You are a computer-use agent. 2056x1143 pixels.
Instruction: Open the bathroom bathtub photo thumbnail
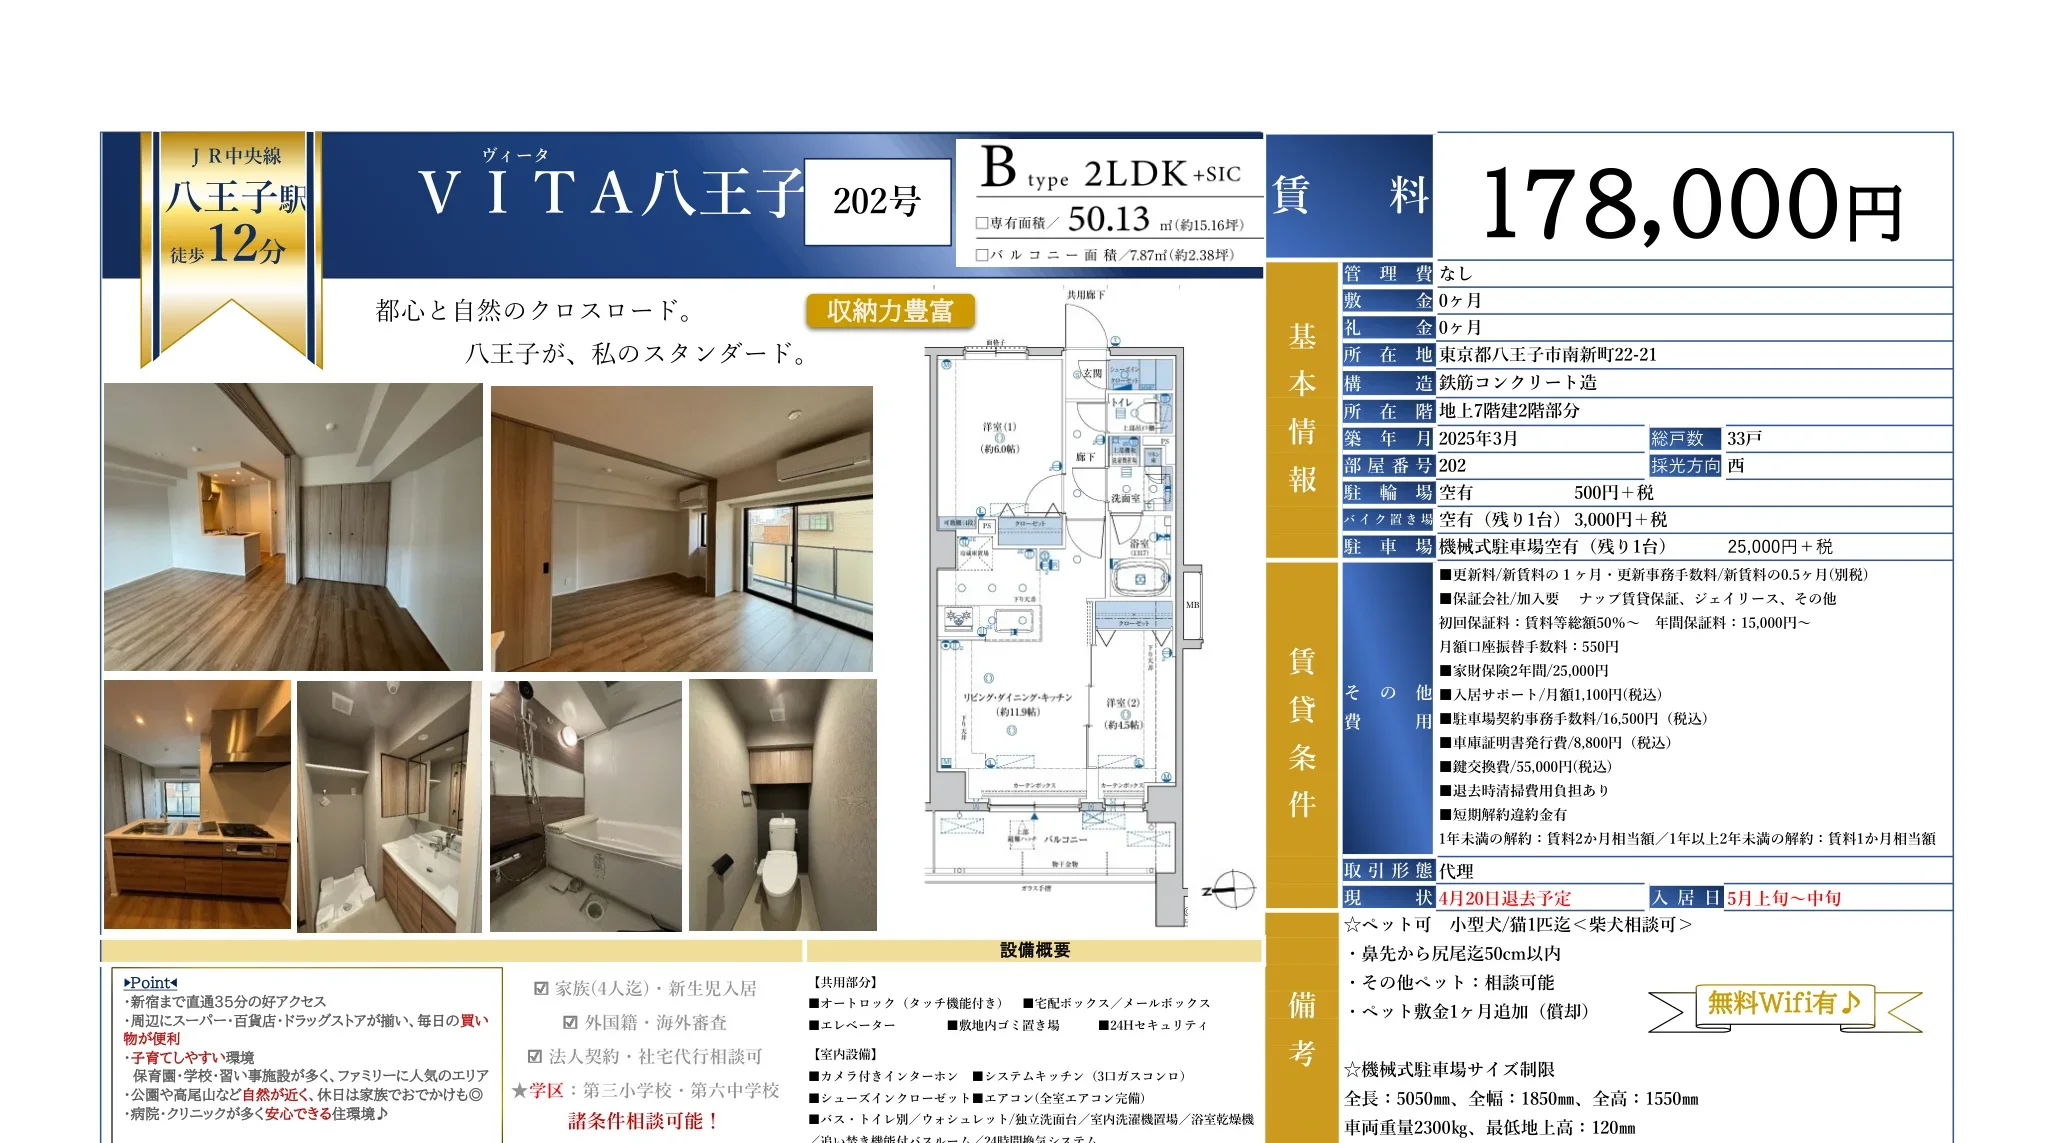pos(586,806)
